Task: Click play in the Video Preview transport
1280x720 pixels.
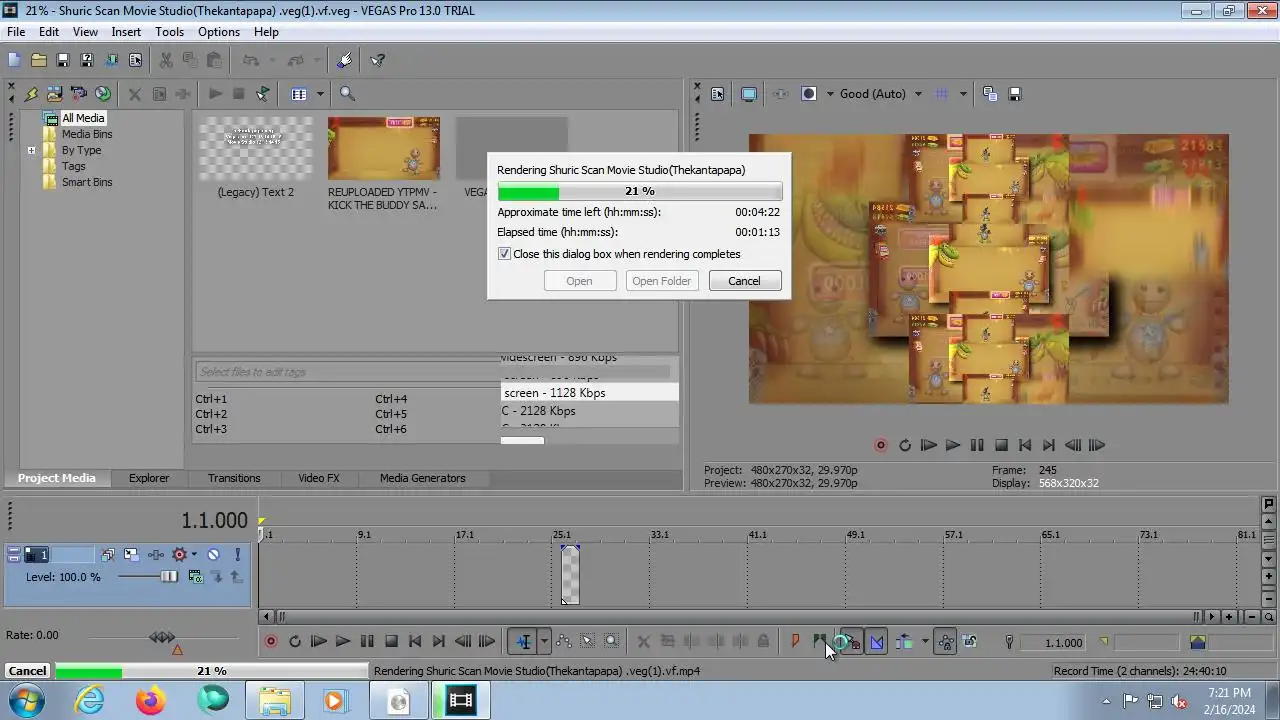Action: tap(953, 445)
